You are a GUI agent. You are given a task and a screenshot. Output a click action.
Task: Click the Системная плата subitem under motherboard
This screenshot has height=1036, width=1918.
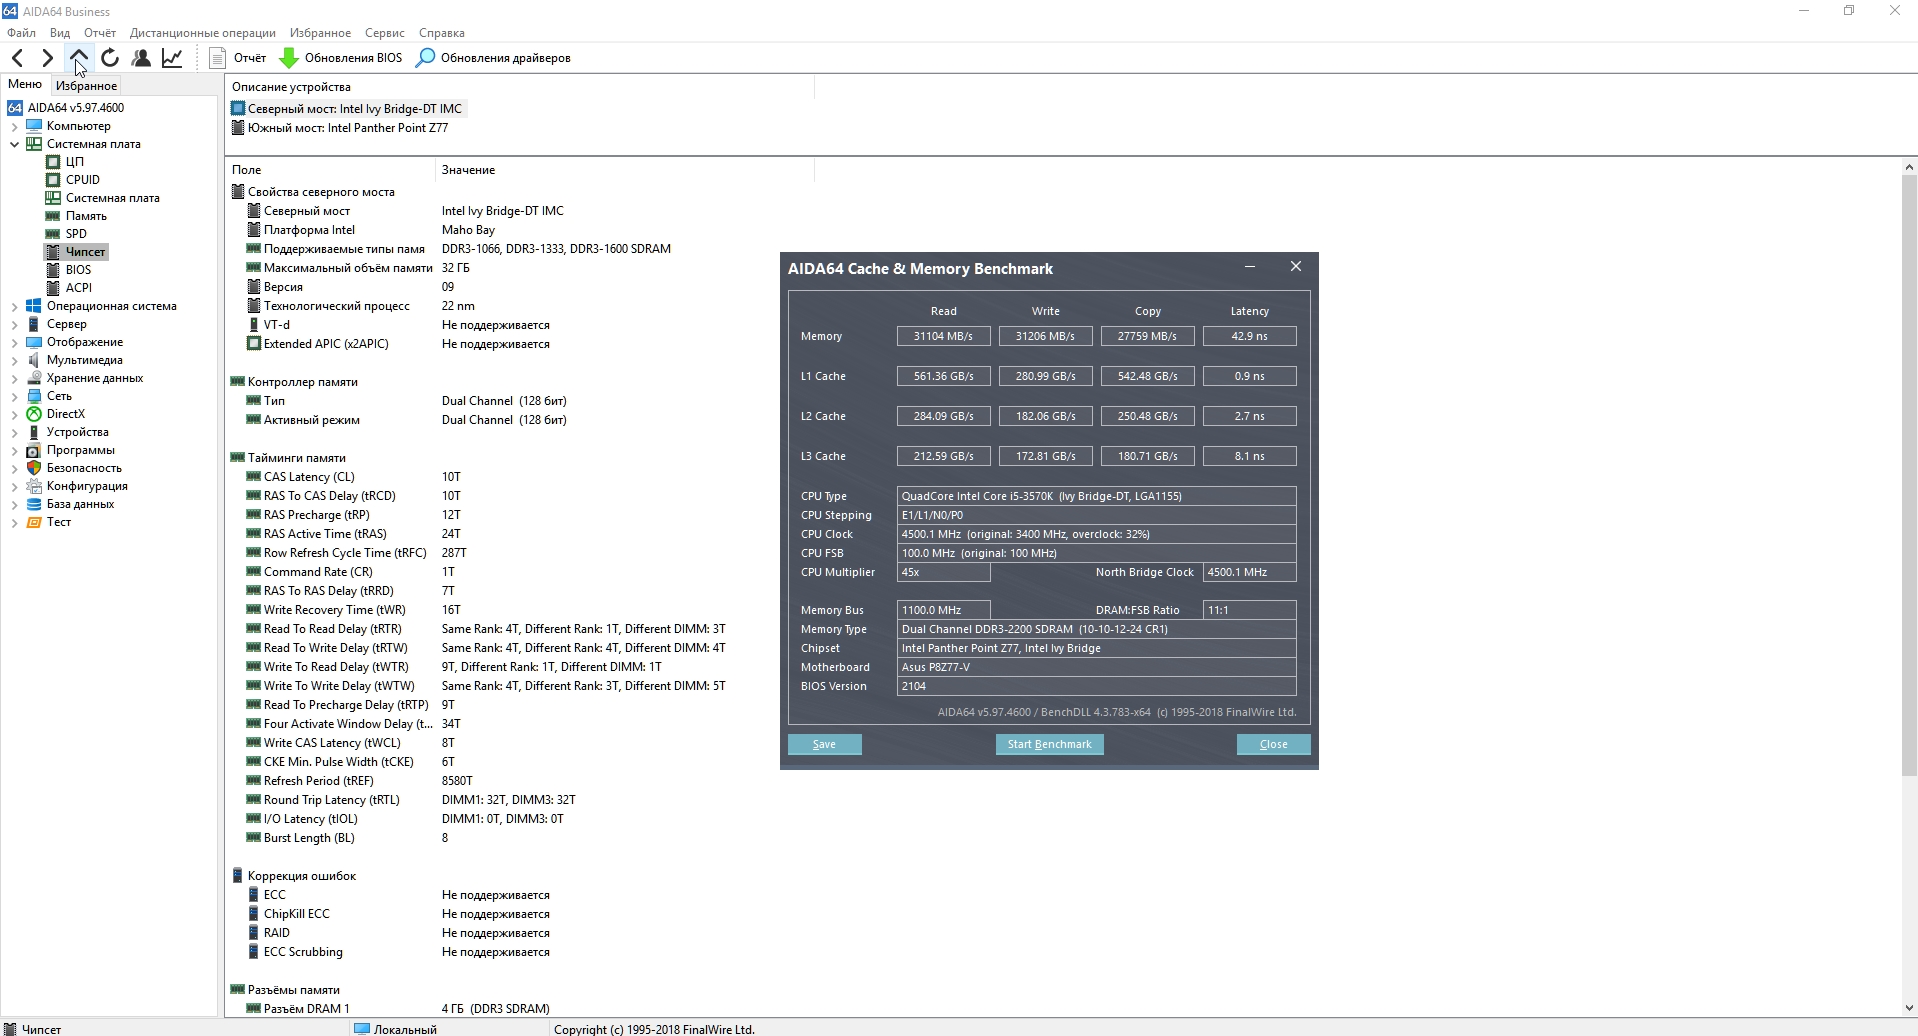pos(103,198)
